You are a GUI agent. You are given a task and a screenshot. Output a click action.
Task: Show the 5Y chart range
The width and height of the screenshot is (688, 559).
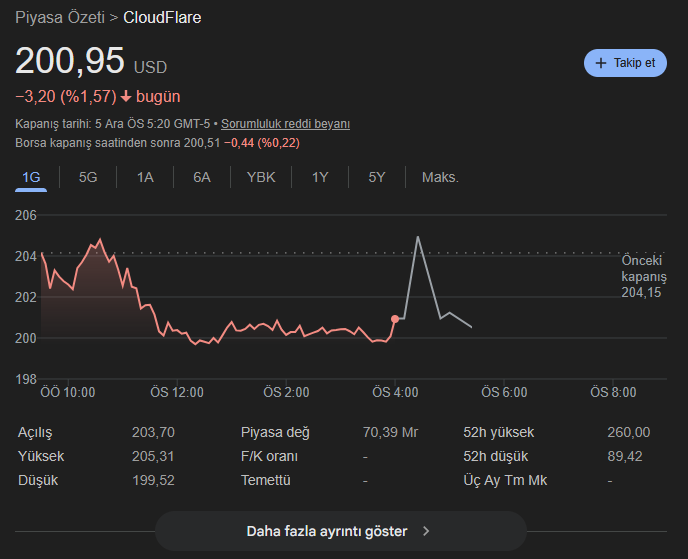point(377,177)
